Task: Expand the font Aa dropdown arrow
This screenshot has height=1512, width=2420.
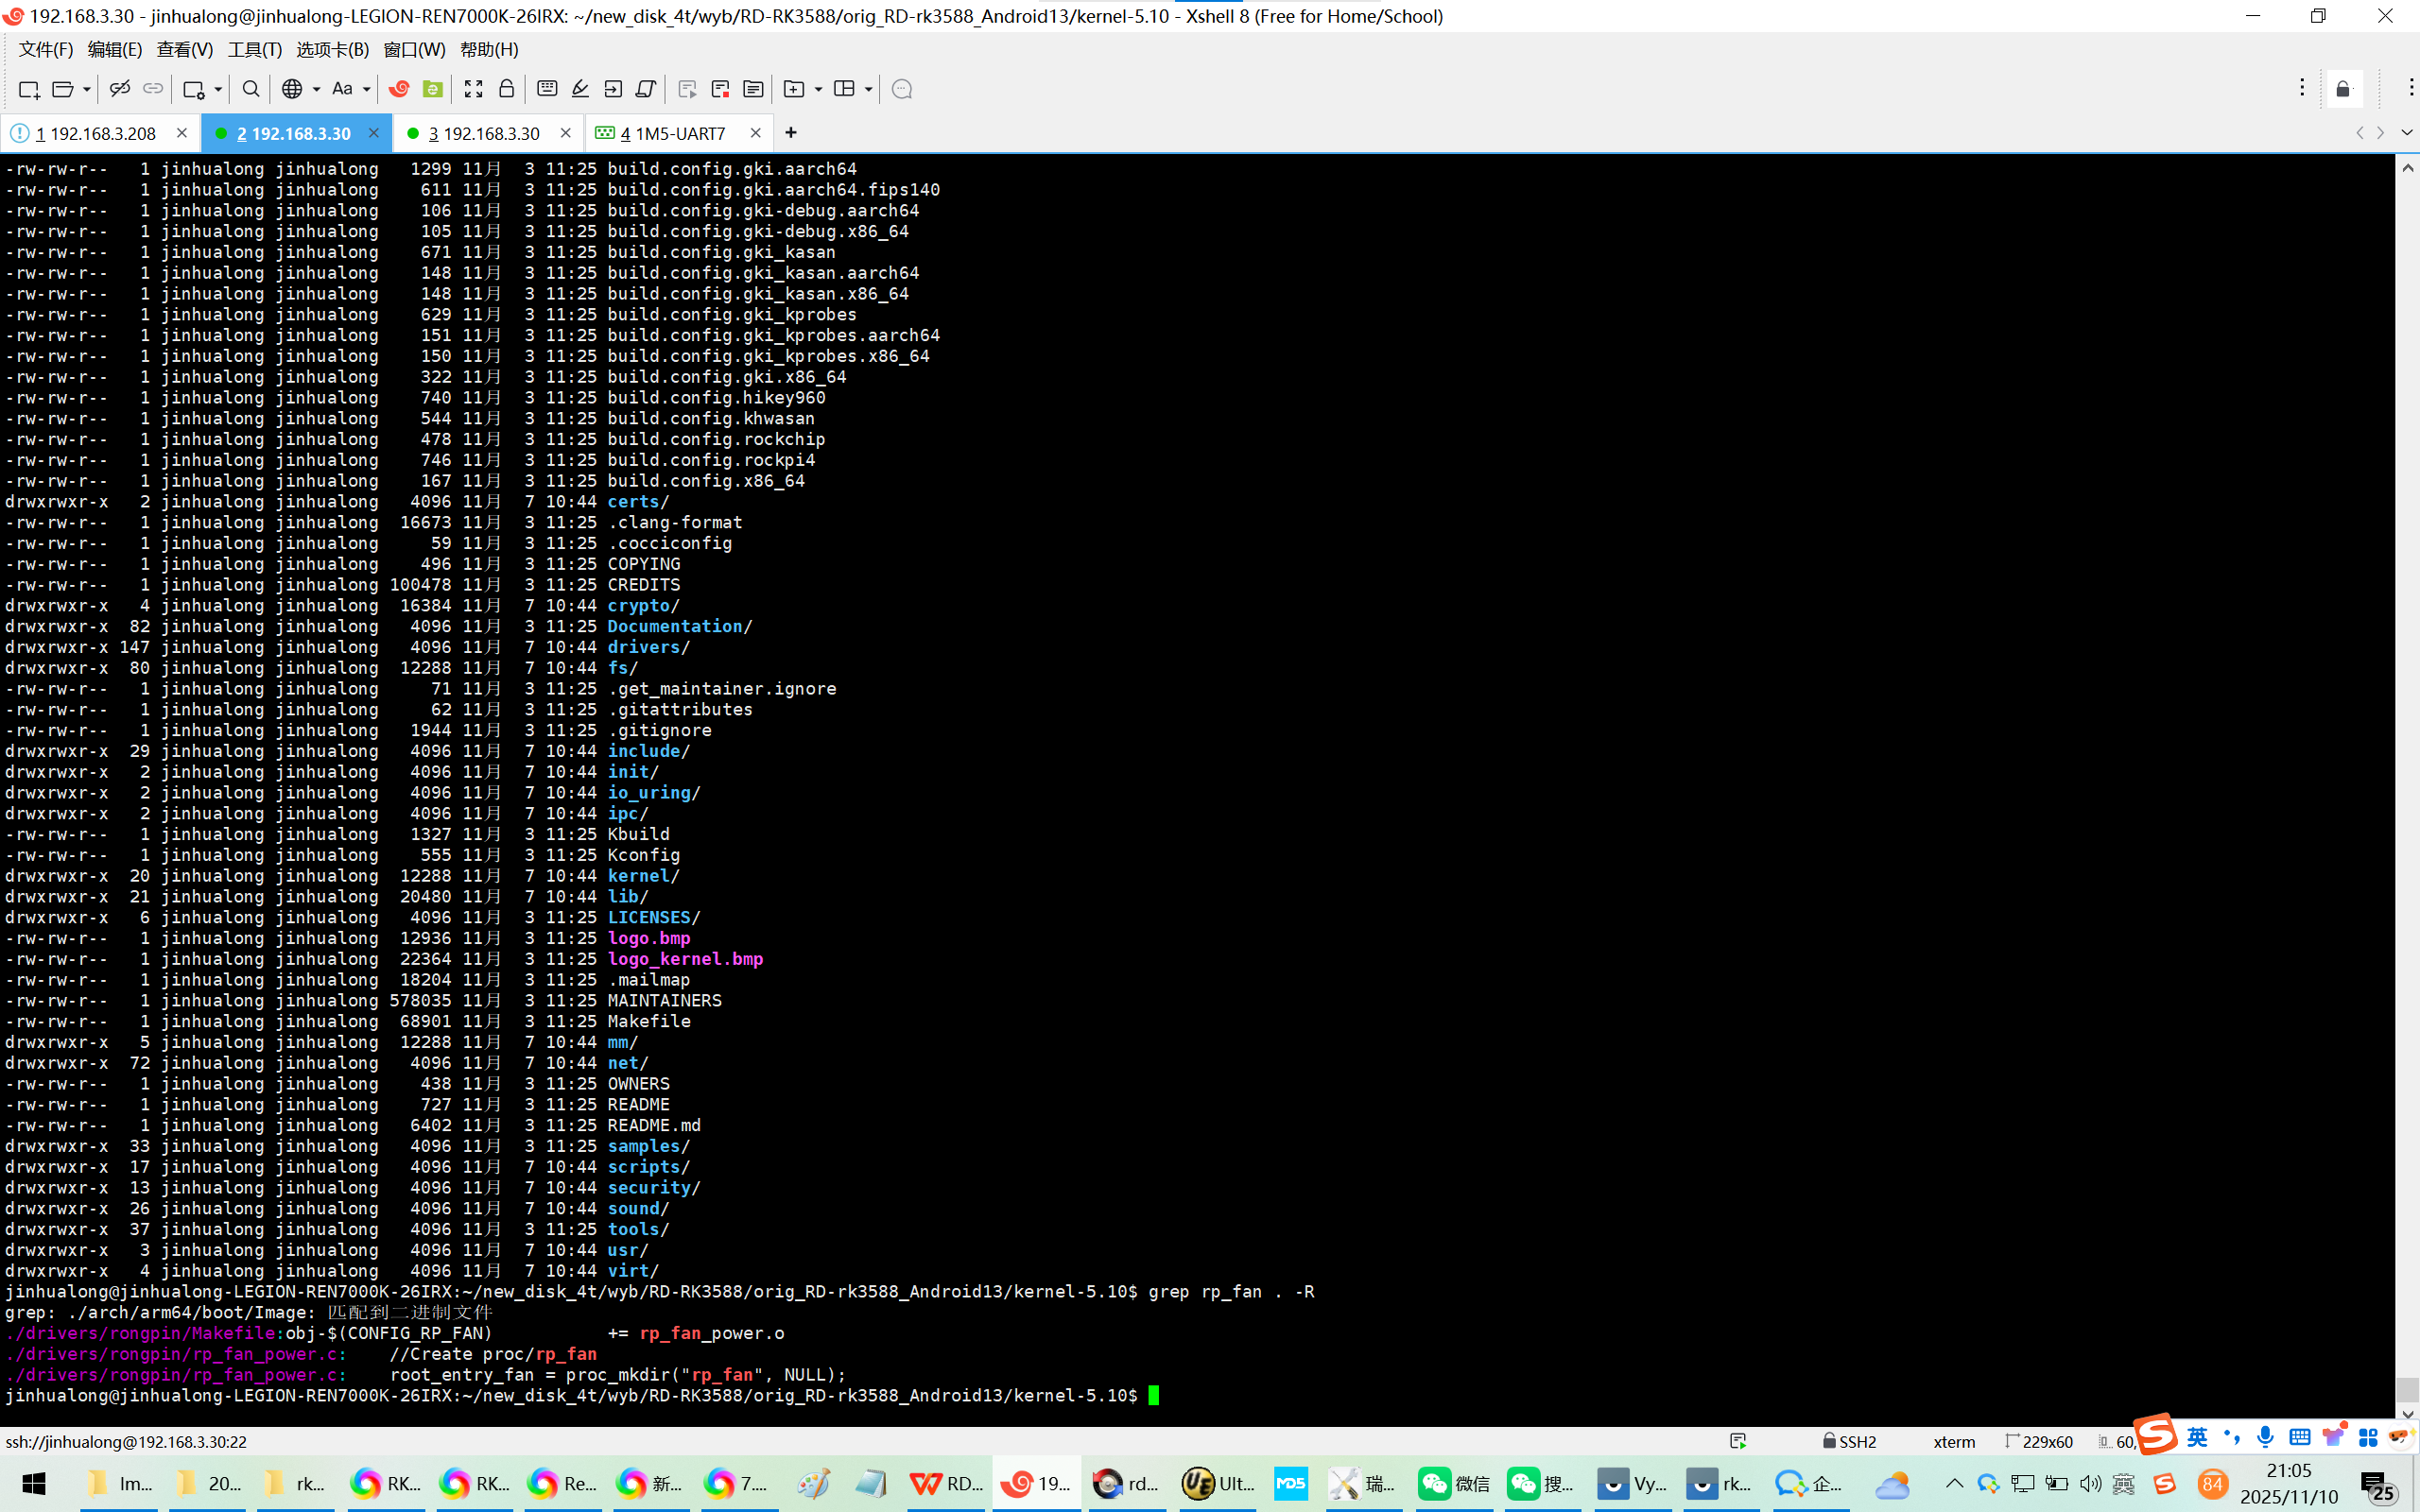Action: (367, 89)
